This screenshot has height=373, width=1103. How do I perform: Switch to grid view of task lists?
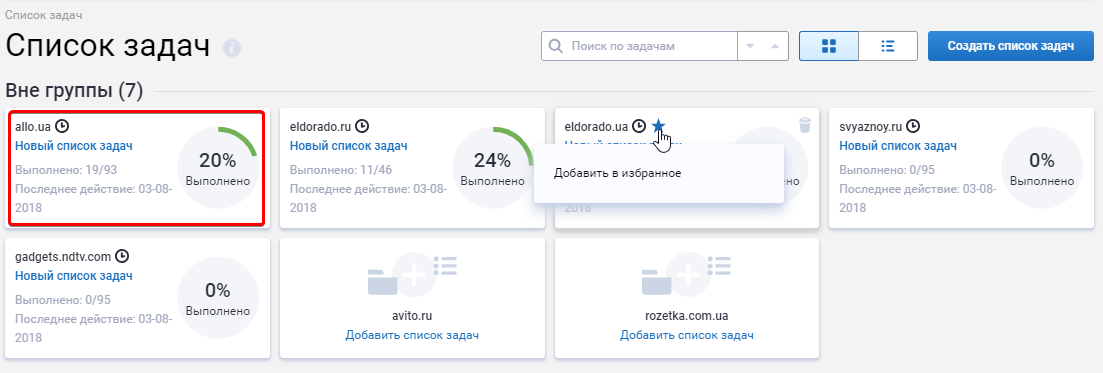coord(829,46)
